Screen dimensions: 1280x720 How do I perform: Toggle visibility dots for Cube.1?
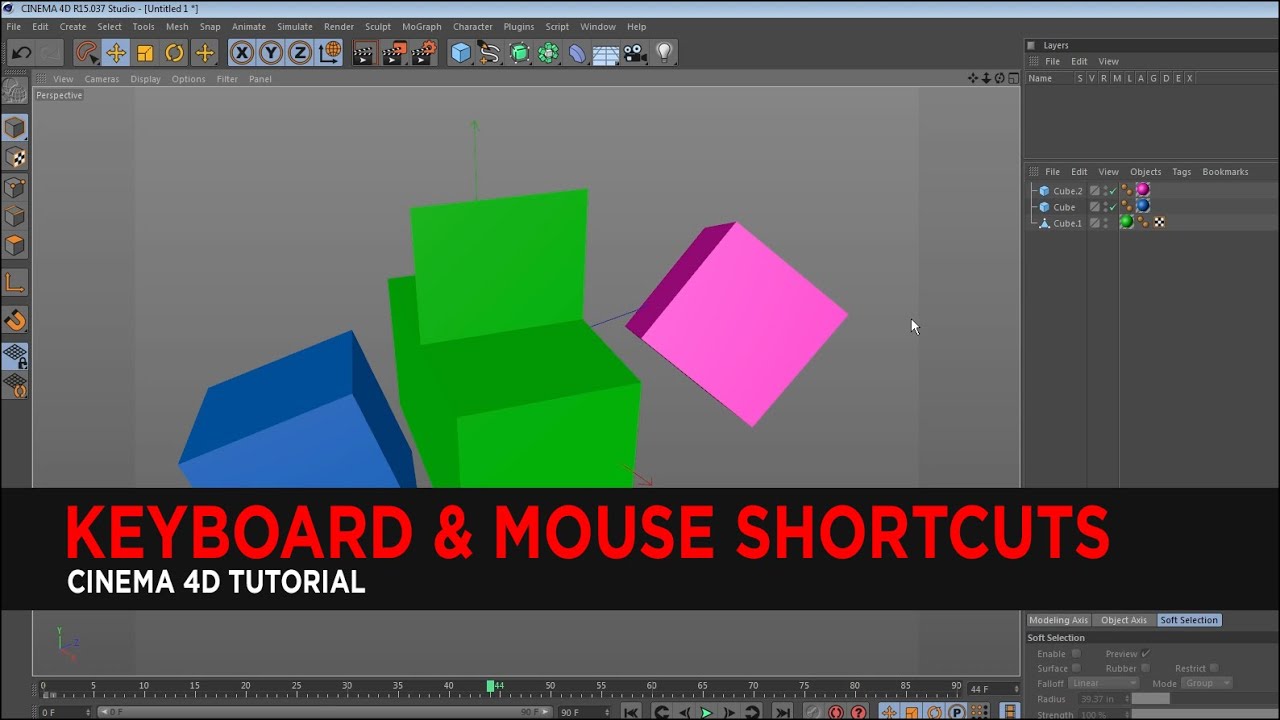click(x=1105, y=223)
